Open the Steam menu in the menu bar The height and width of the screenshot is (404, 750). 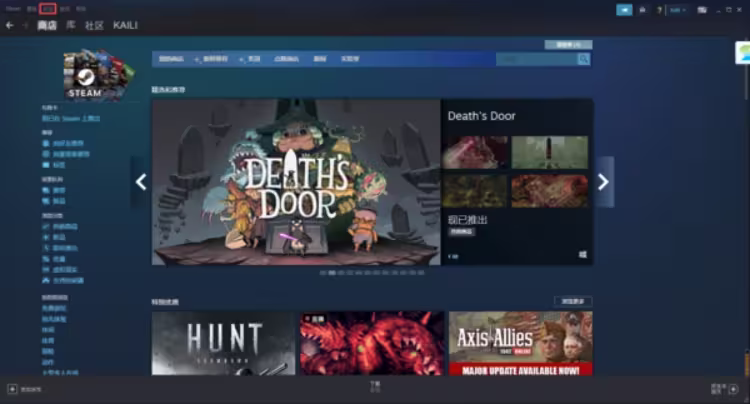click(13, 9)
